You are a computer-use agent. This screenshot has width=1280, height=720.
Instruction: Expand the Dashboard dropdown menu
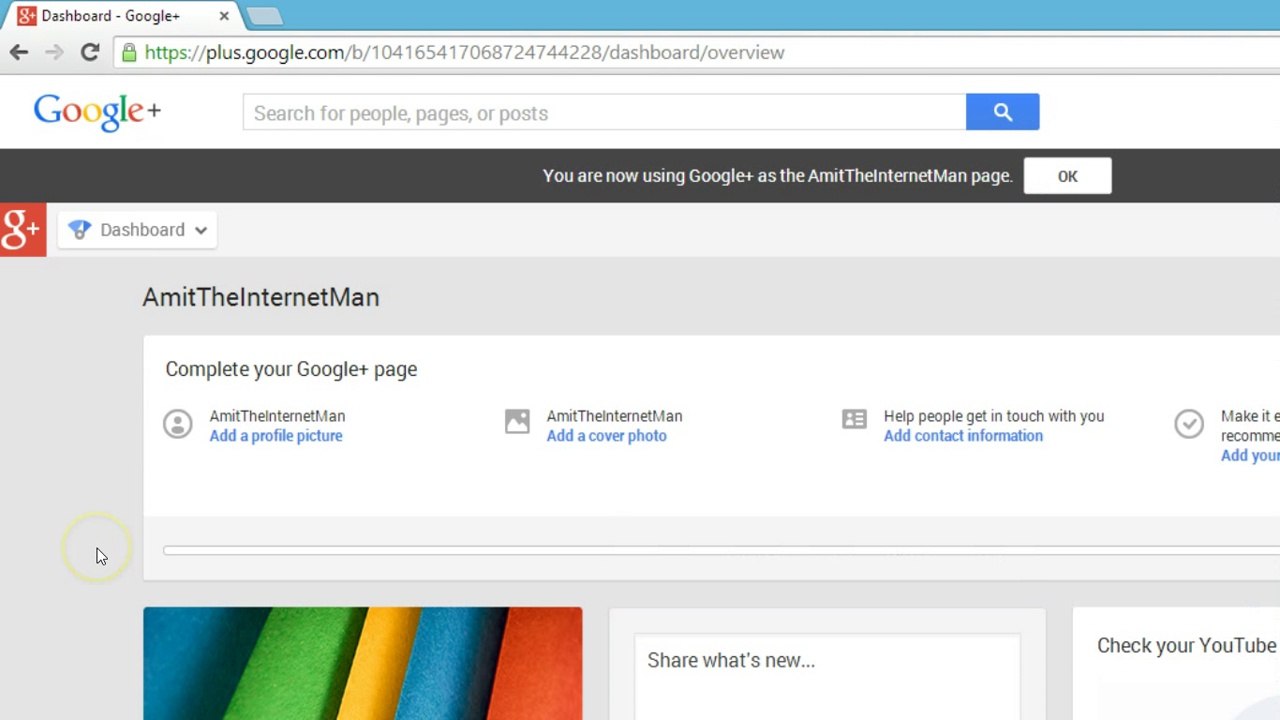point(138,230)
